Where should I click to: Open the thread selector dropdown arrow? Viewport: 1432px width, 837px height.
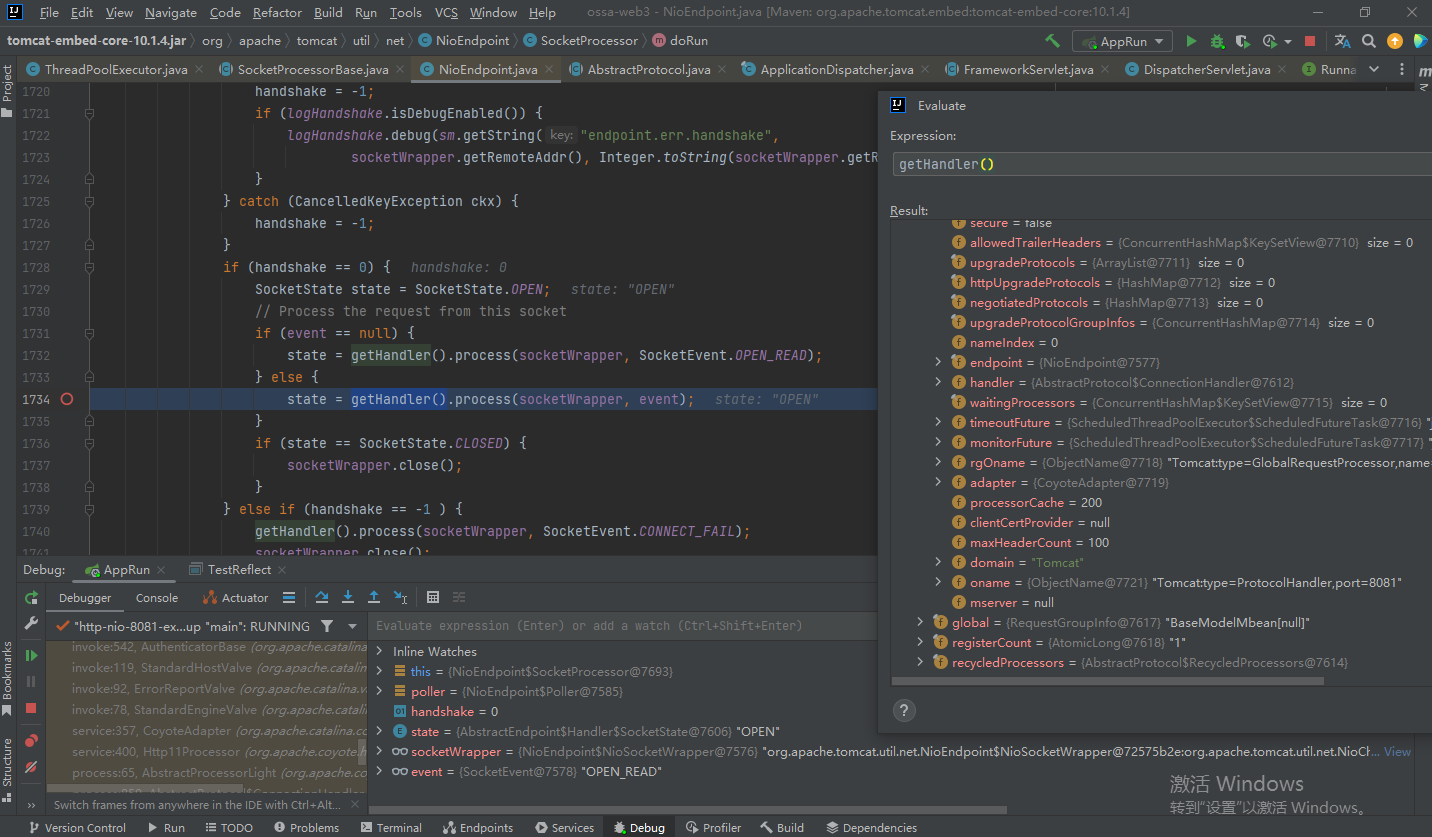[x=352, y=626]
